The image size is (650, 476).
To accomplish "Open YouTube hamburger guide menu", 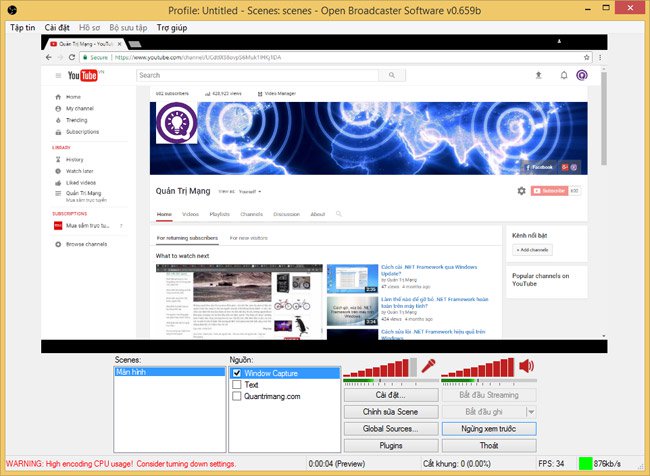I will coord(58,75).
